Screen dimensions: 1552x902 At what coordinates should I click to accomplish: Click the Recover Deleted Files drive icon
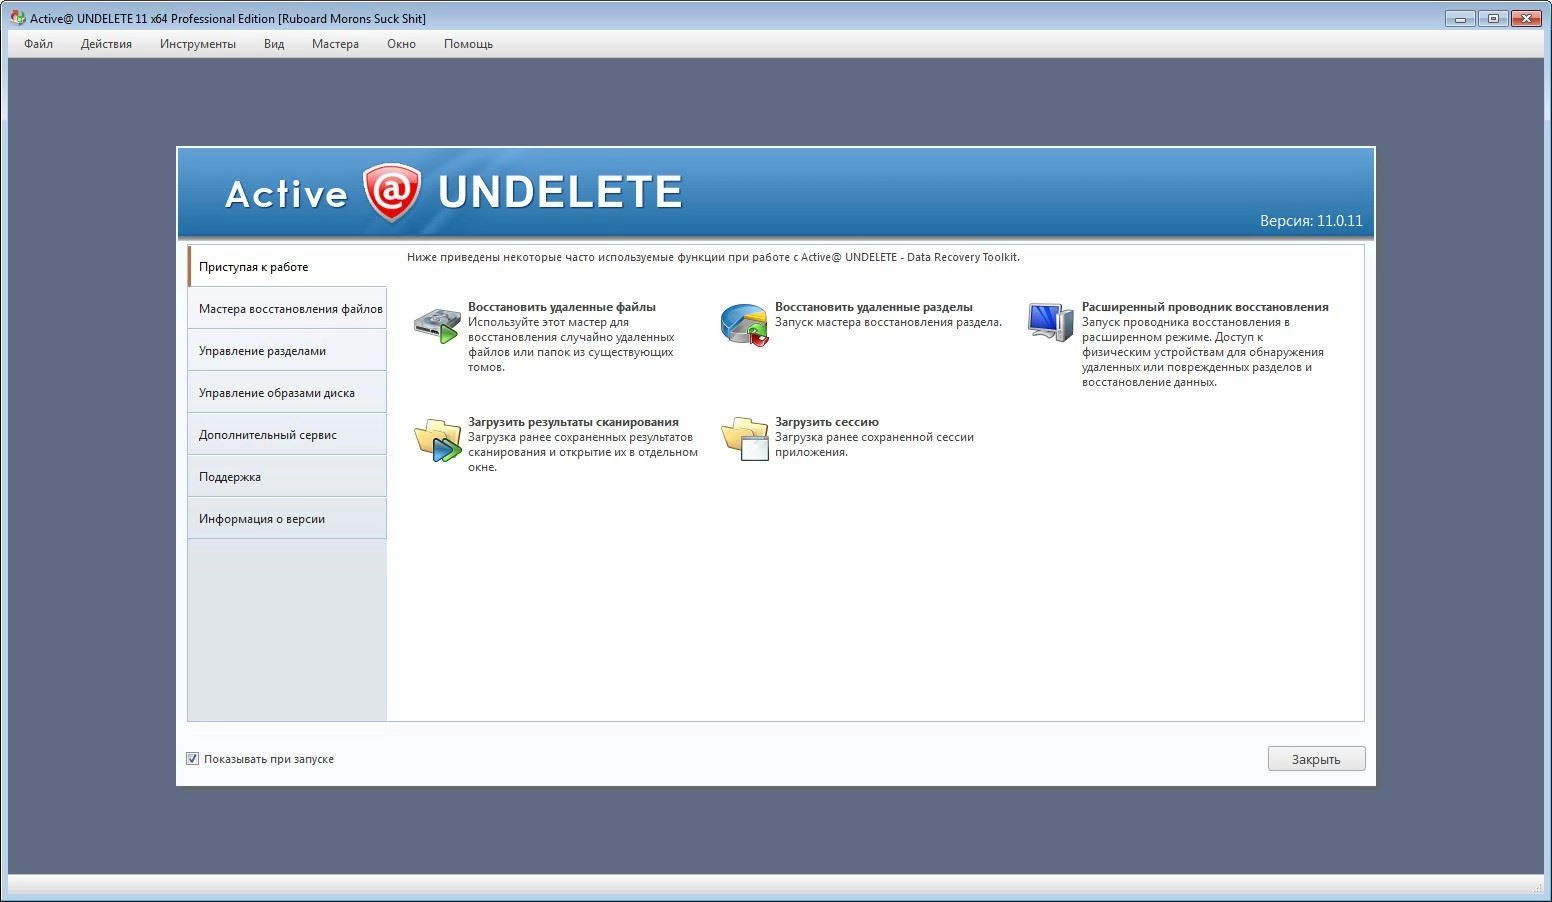[437, 325]
